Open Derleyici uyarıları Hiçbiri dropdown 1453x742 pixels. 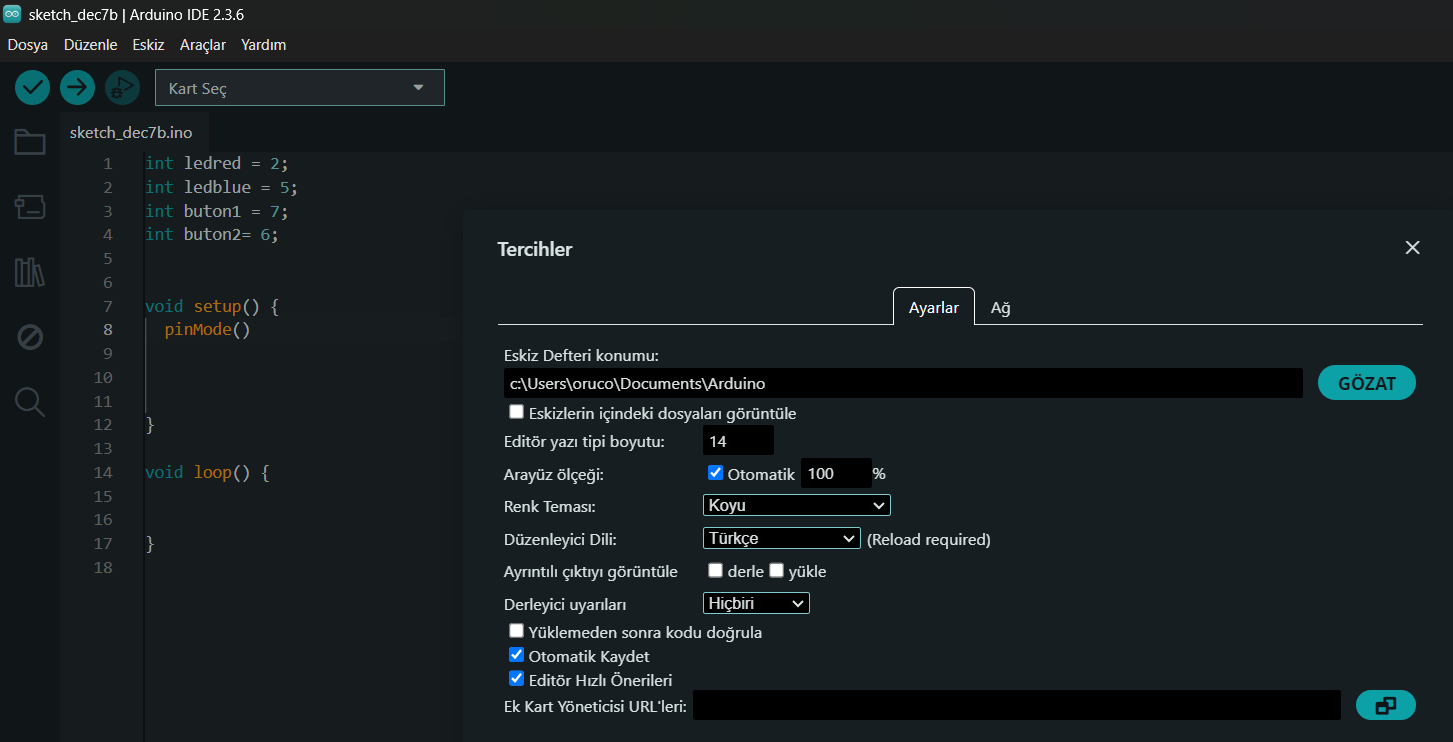(756, 603)
